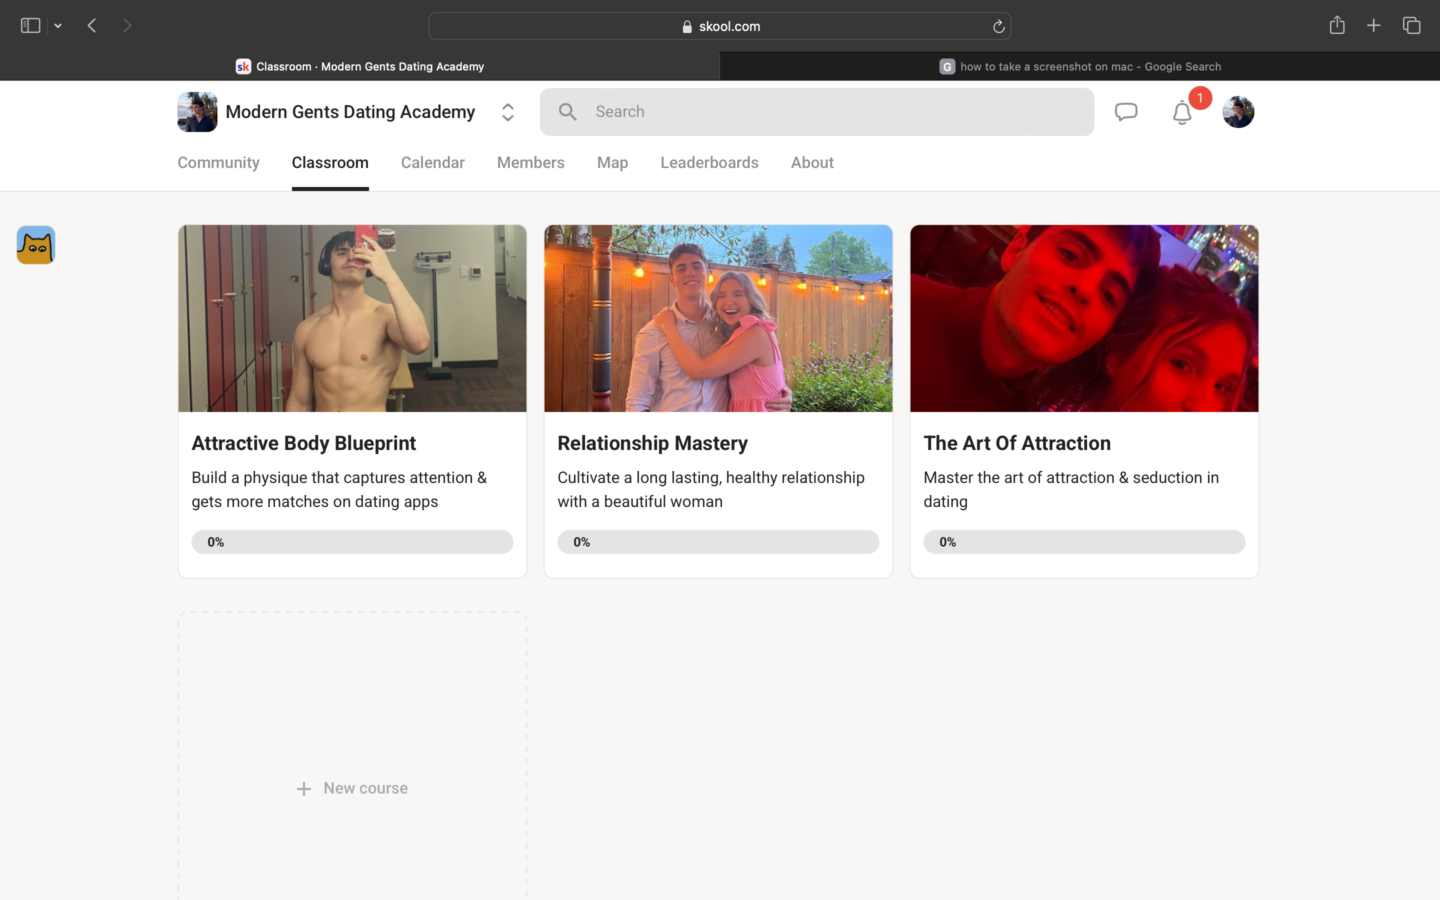
Task: Switch to the Community tab
Action: [218, 163]
